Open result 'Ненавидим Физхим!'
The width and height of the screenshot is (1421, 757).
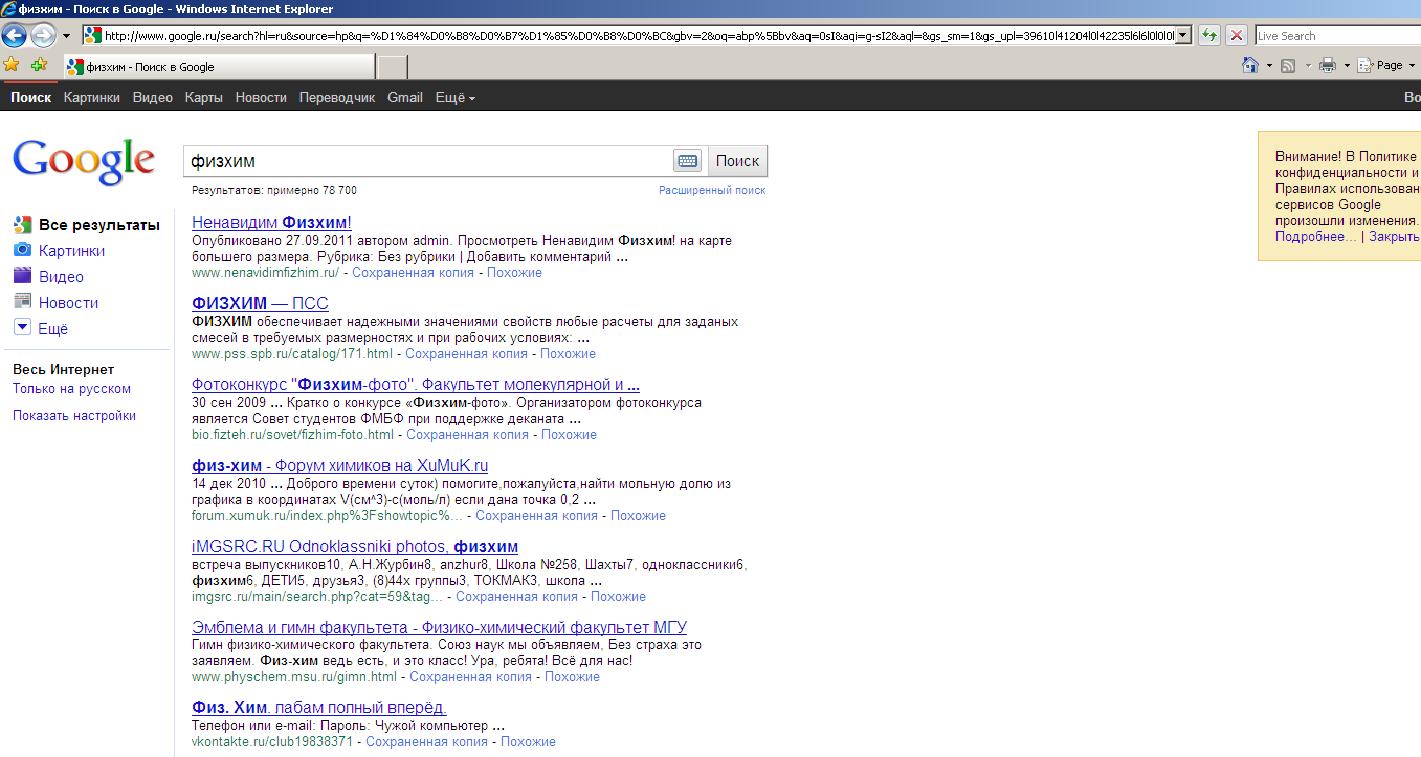[x=272, y=222]
